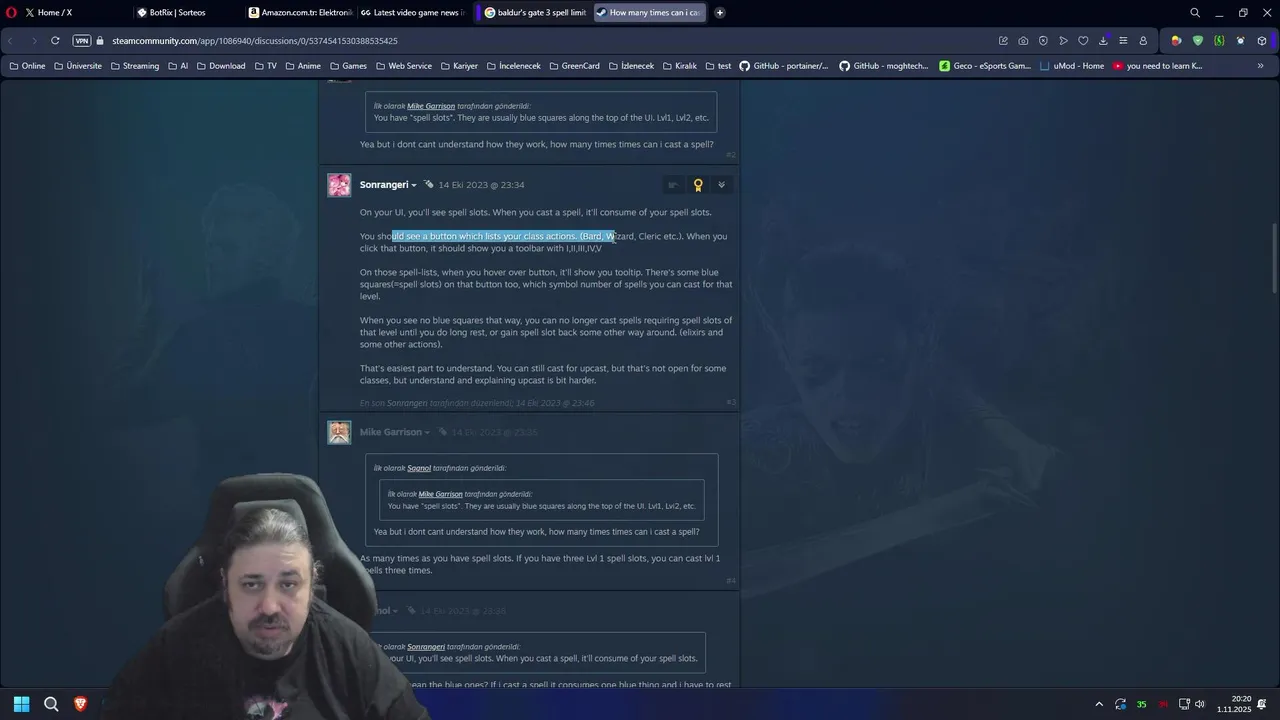Open a new browser tab with plus
This screenshot has height=720, width=1280.
[720, 13]
